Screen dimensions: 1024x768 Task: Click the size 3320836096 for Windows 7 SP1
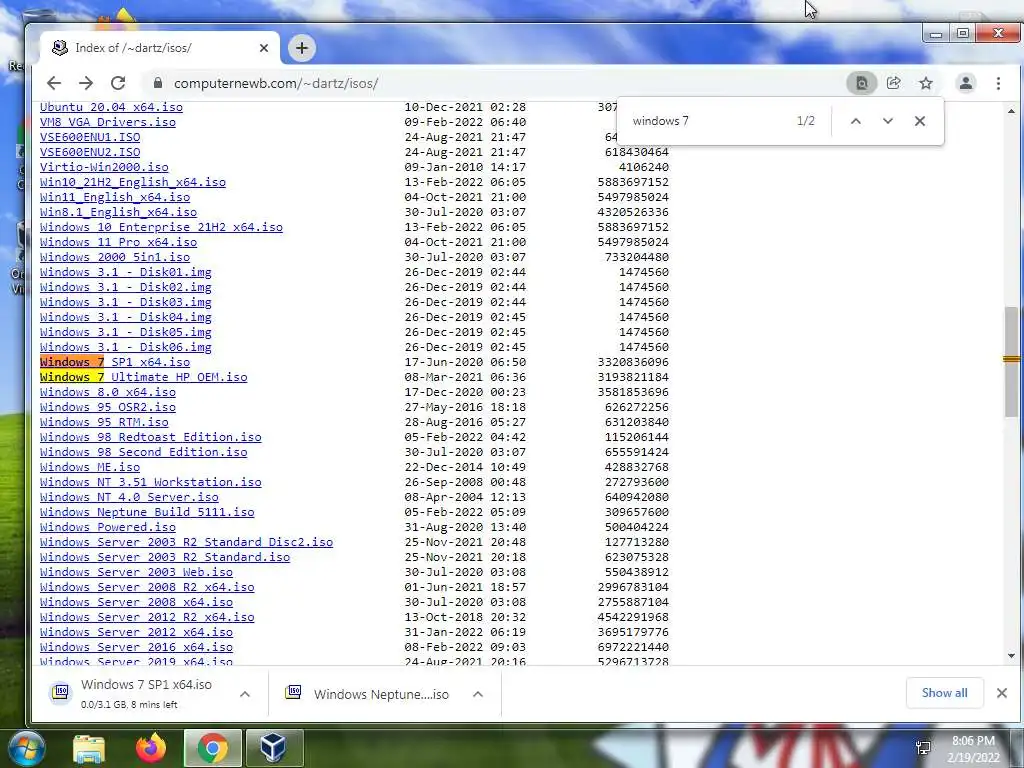[x=633, y=362]
